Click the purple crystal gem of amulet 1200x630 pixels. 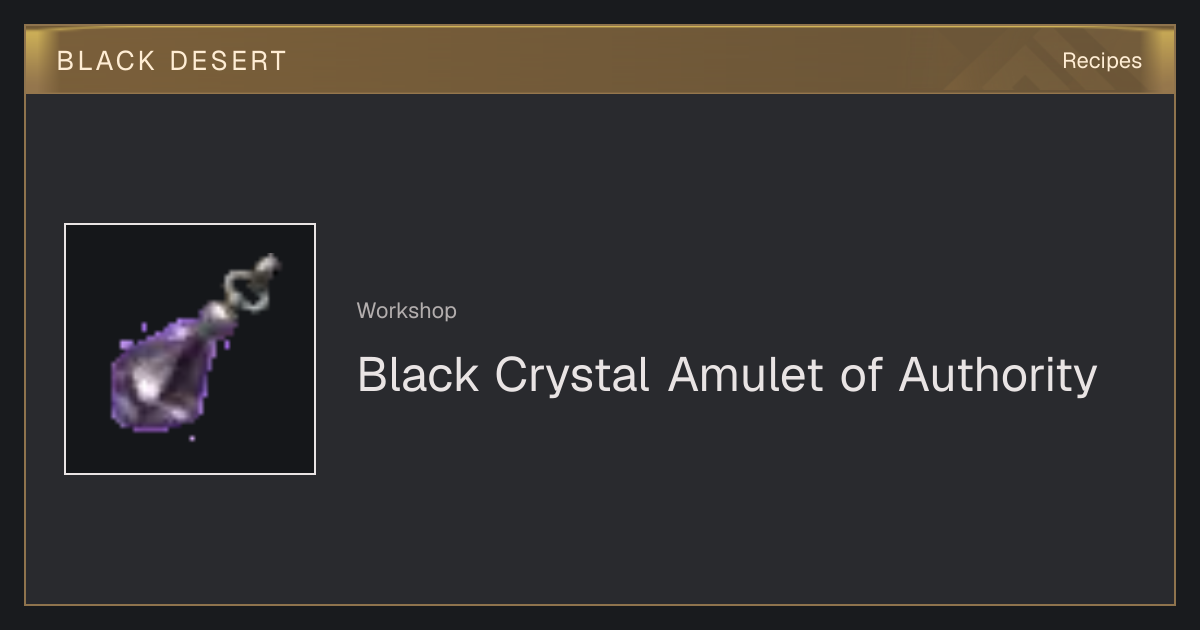167,371
